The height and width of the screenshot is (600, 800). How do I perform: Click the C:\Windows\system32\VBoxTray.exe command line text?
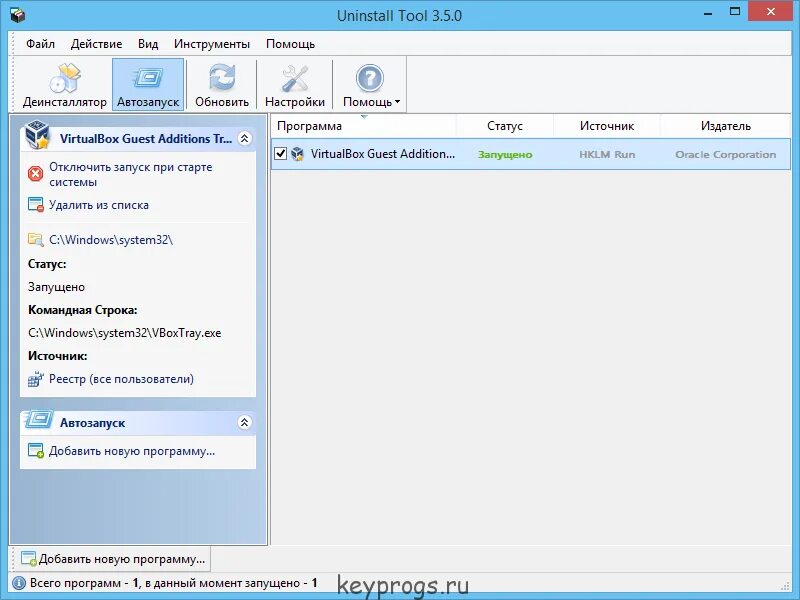(x=124, y=333)
